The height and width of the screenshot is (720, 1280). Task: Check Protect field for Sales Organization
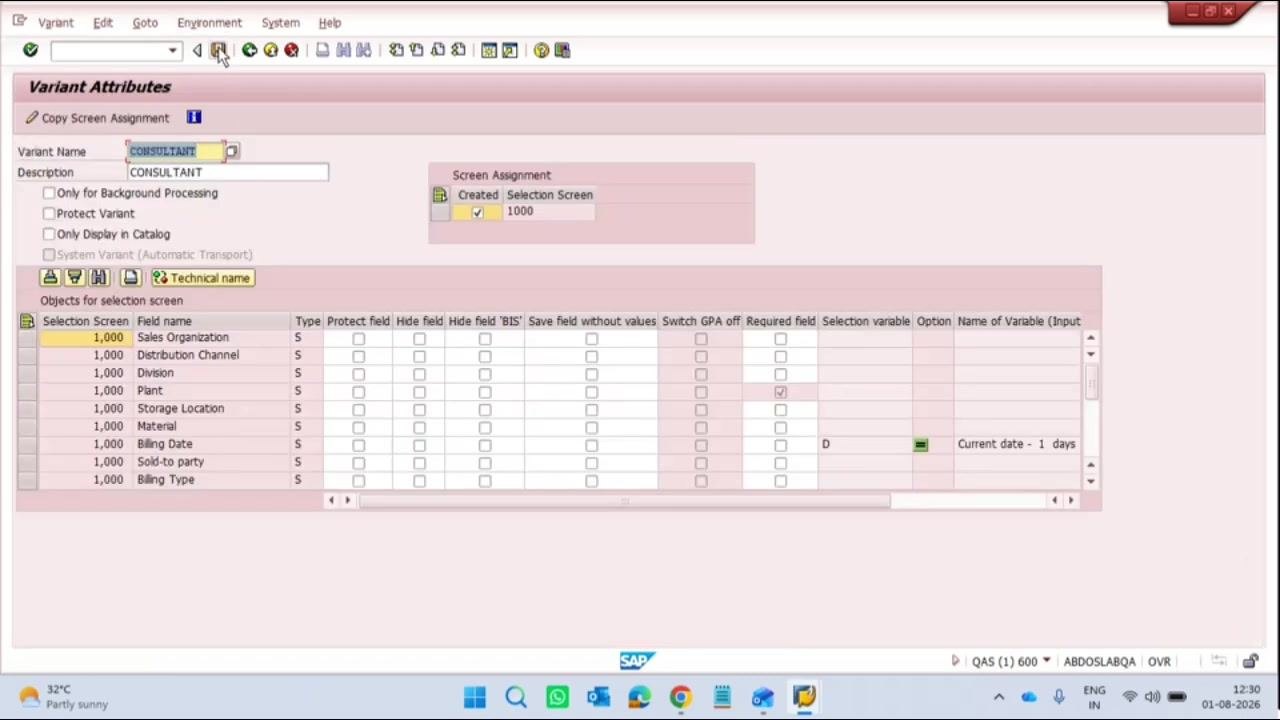[358, 338]
